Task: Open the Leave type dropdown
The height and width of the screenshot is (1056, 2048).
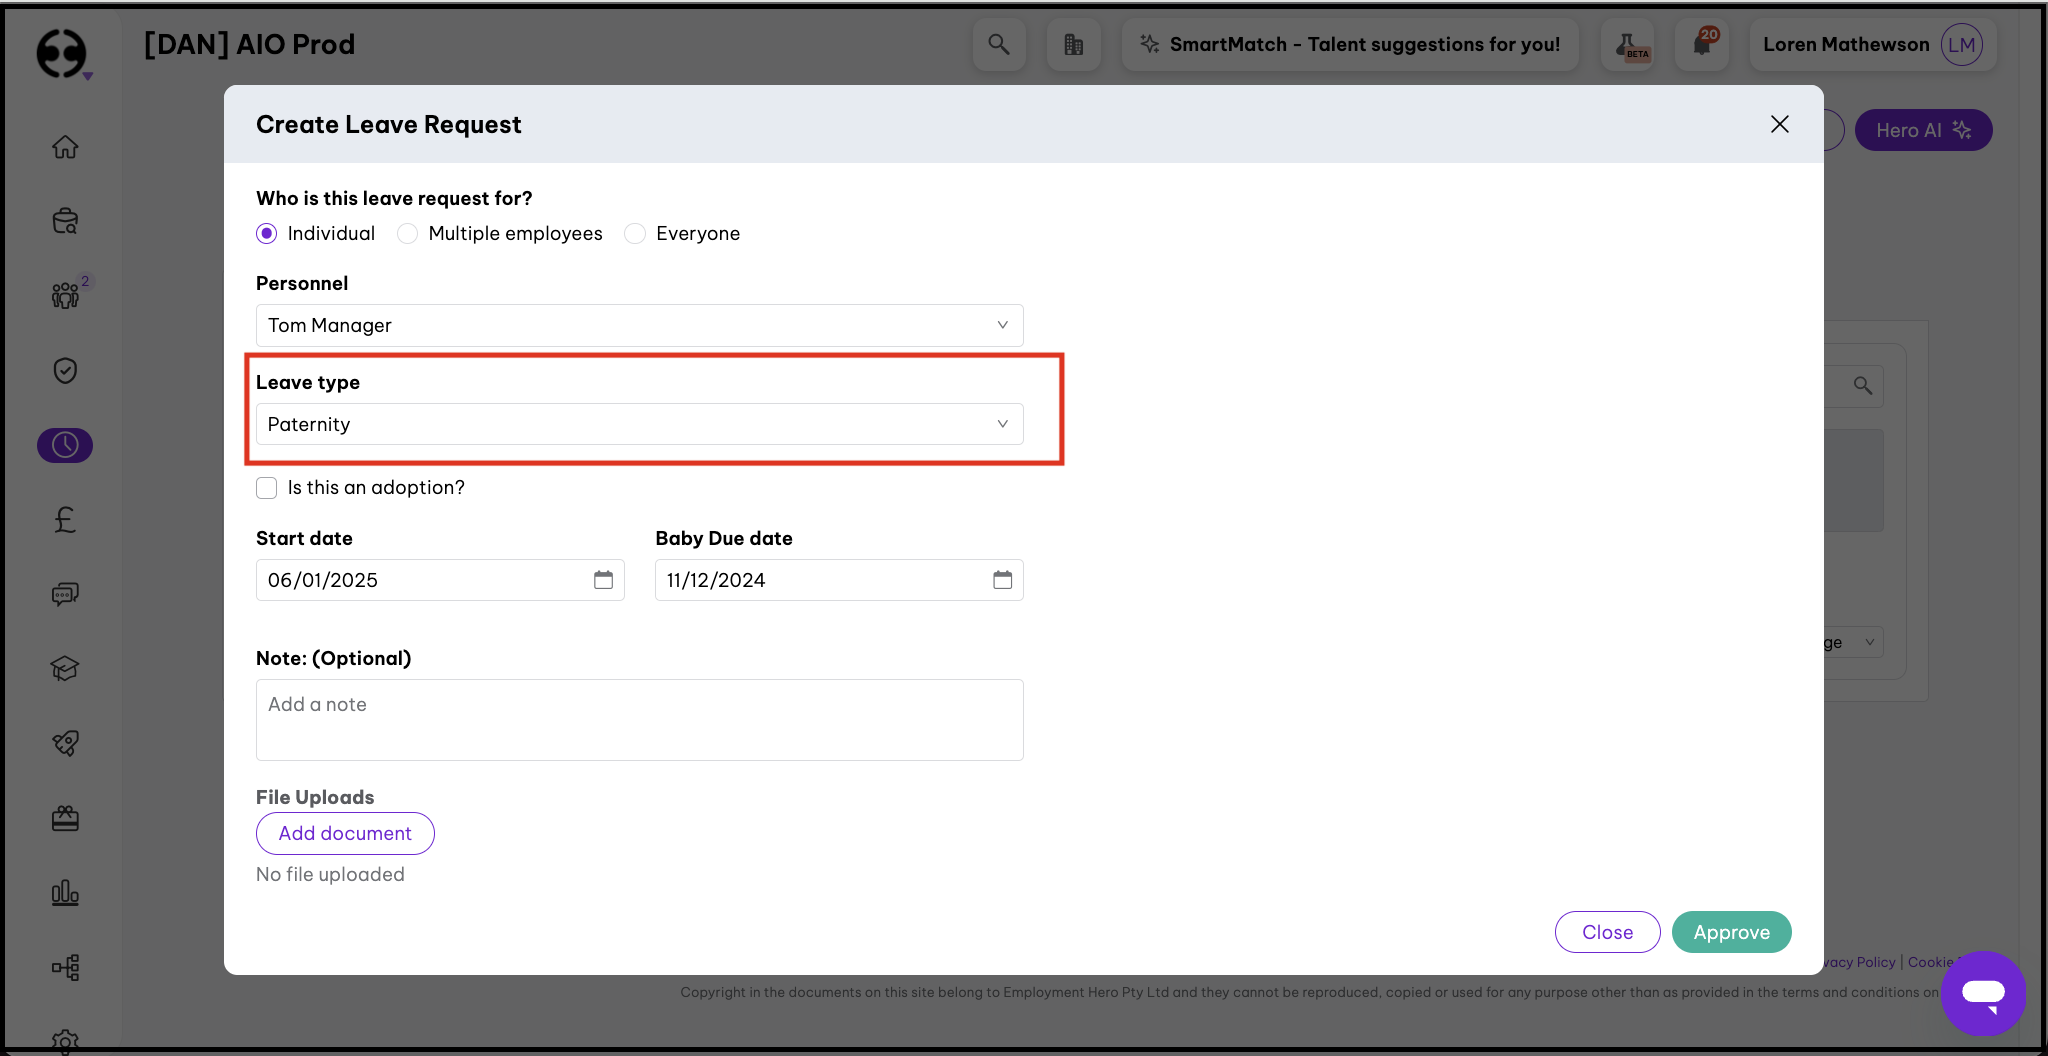Action: pos(639,424)
